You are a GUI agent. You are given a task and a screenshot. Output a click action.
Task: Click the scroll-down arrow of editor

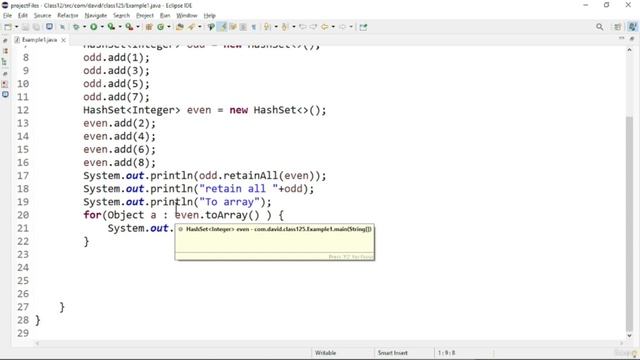[x=629, y=336]
